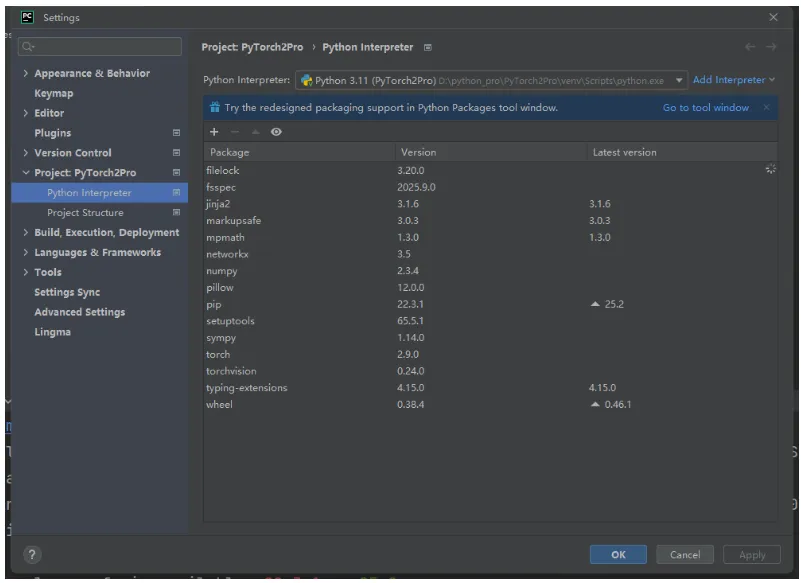Click the upgrade arrow beside wheel 0.46.1
This screenshot has width=801, height=583.
595,404
